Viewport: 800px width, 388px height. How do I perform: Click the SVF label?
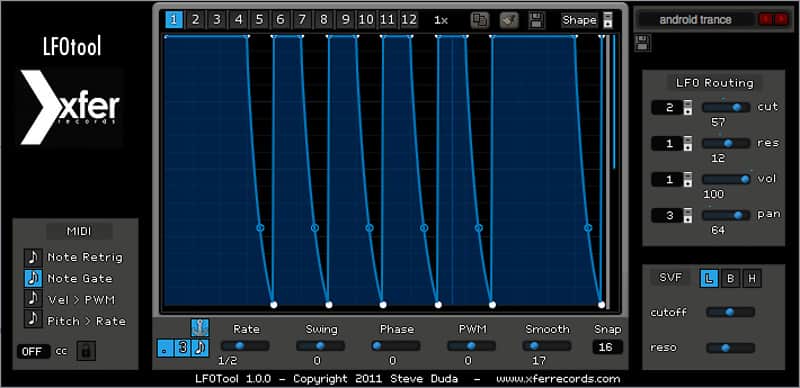click(x=670, y=278)
